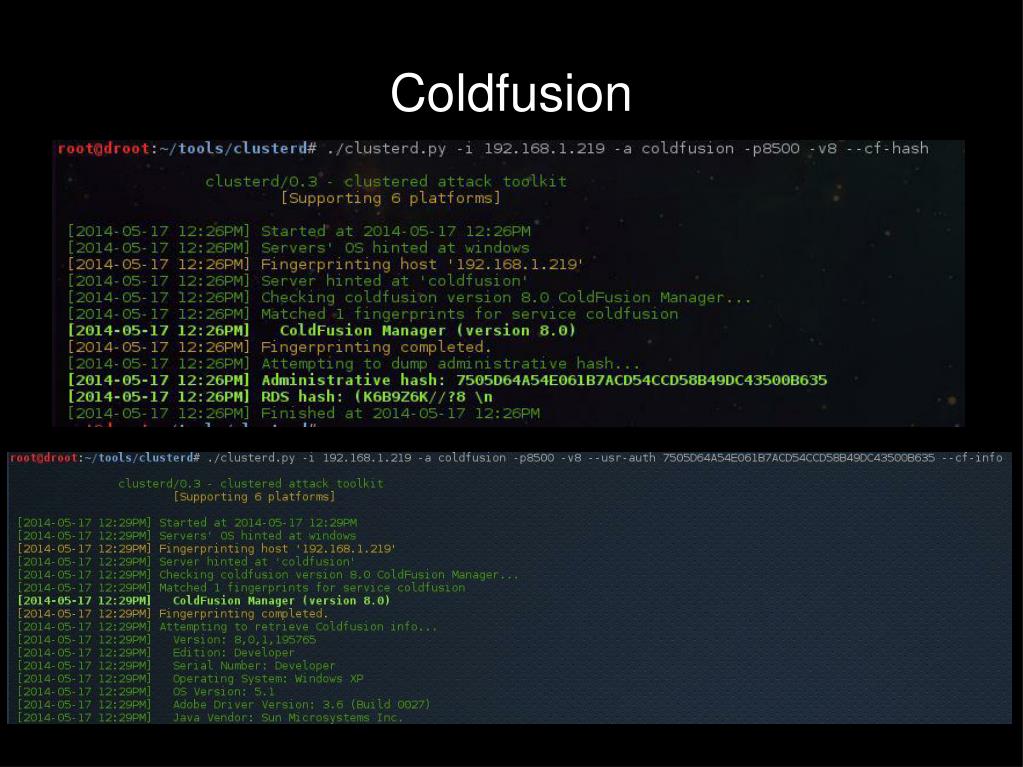This screenshot has height=767, width=1023.
Task: Click bold 'ColdFusion Manager (version 8.0)' in the bottom terminal
Action: pos(281,601)
